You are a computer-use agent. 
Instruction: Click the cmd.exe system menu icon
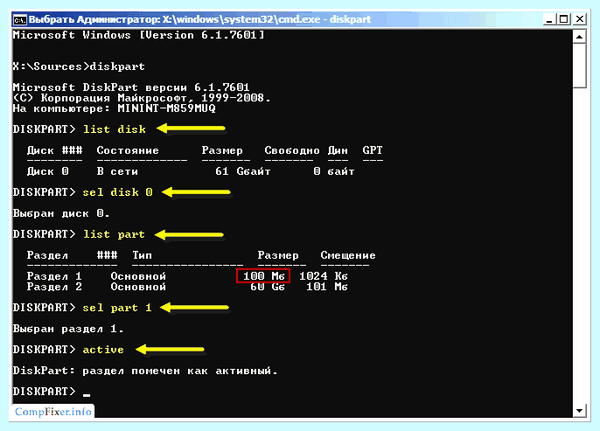20,19
